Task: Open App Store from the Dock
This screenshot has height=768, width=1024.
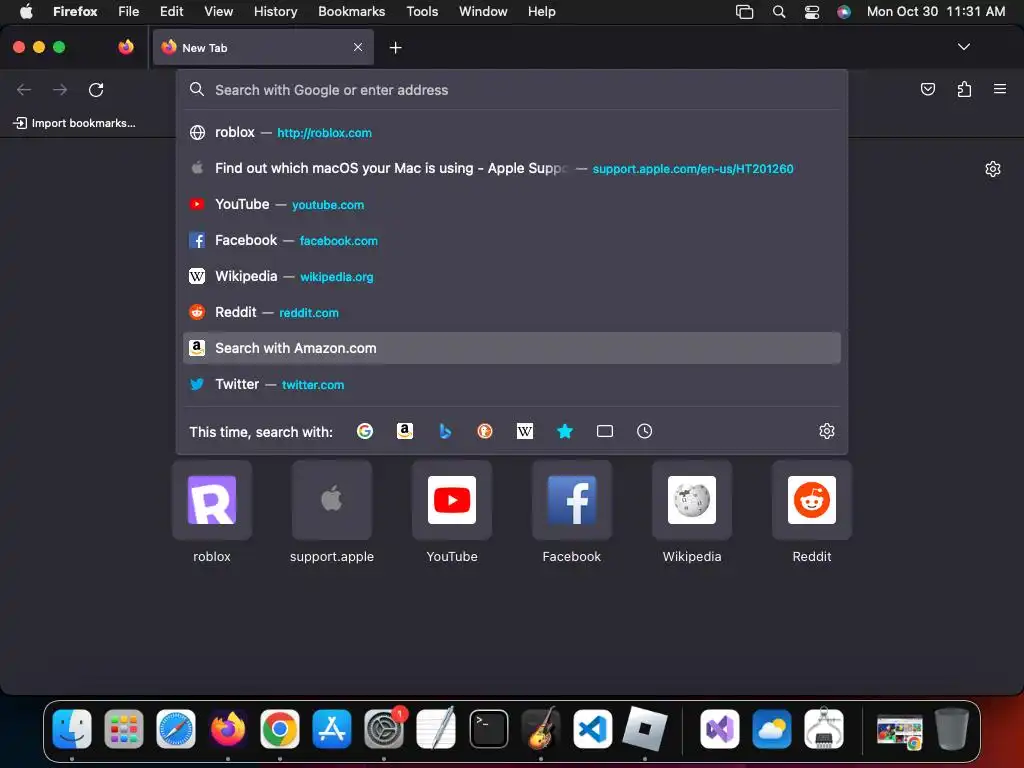Action: coord(332,729)
